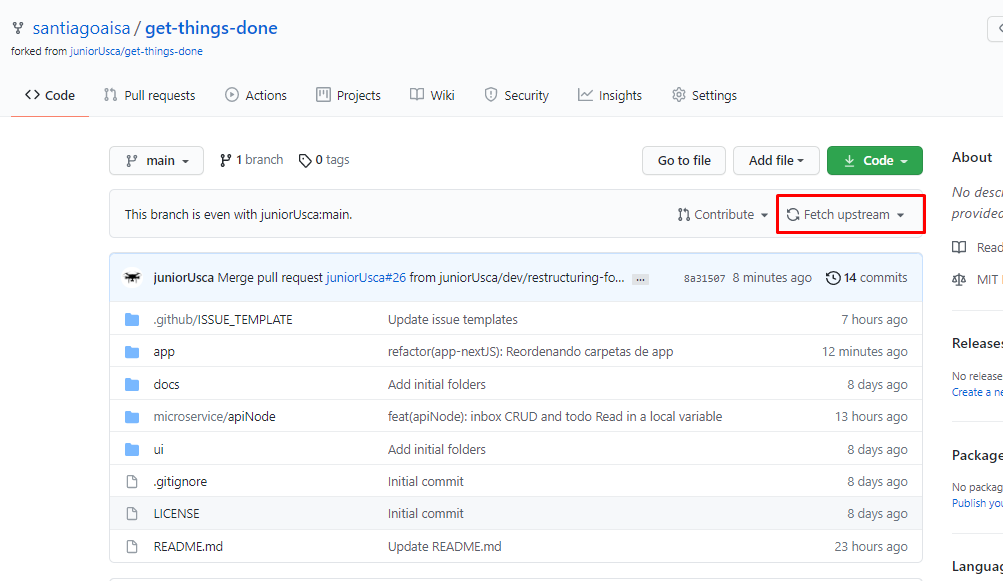Open the docs folder
The image size is (1003, 581).
click(x=166, y=385)
